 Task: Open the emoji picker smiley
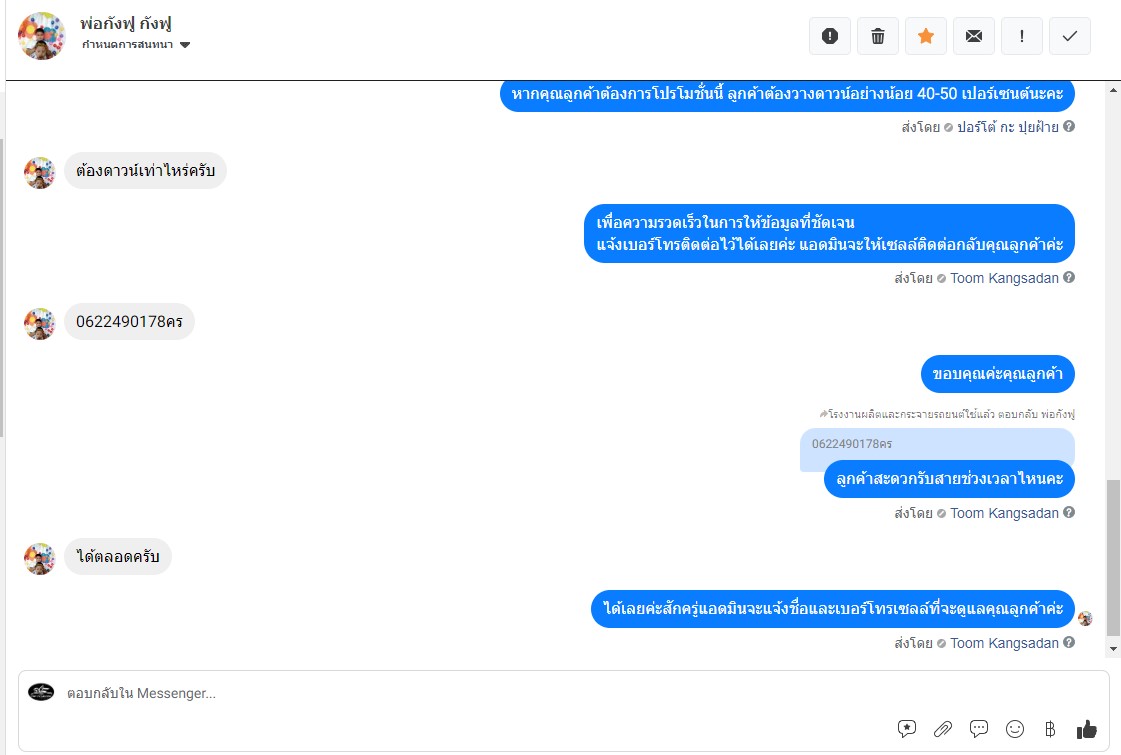[1014, 729]
